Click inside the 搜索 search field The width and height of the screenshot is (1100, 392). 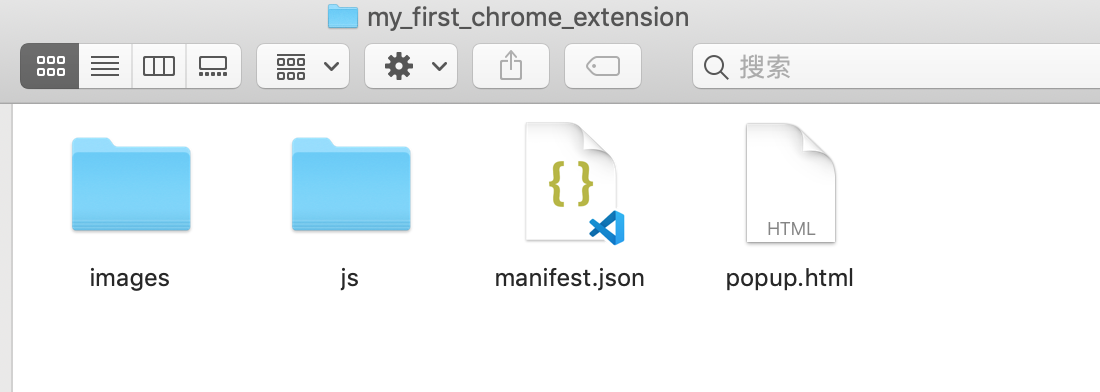[896, 66]
